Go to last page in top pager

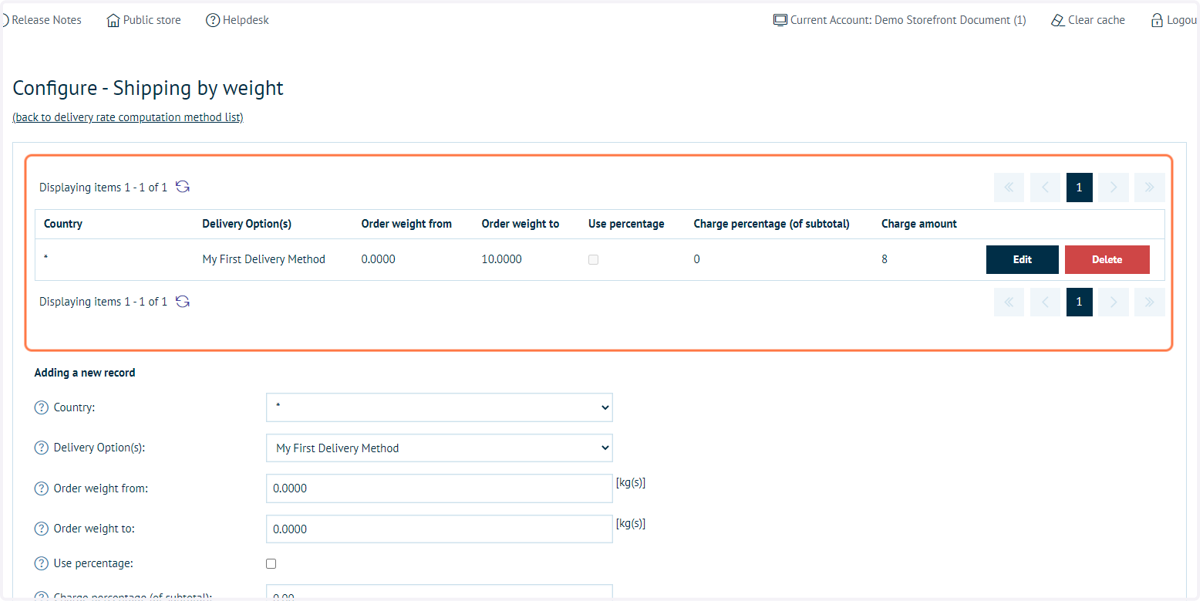1150,187
